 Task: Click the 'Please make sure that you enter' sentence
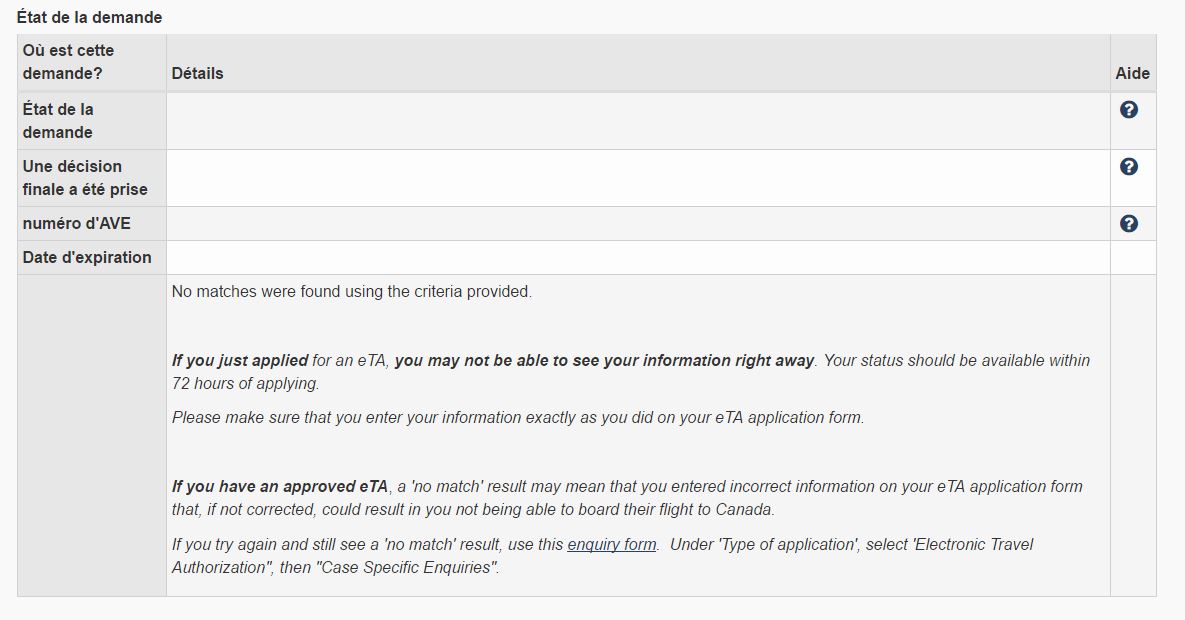coord(518,417)
